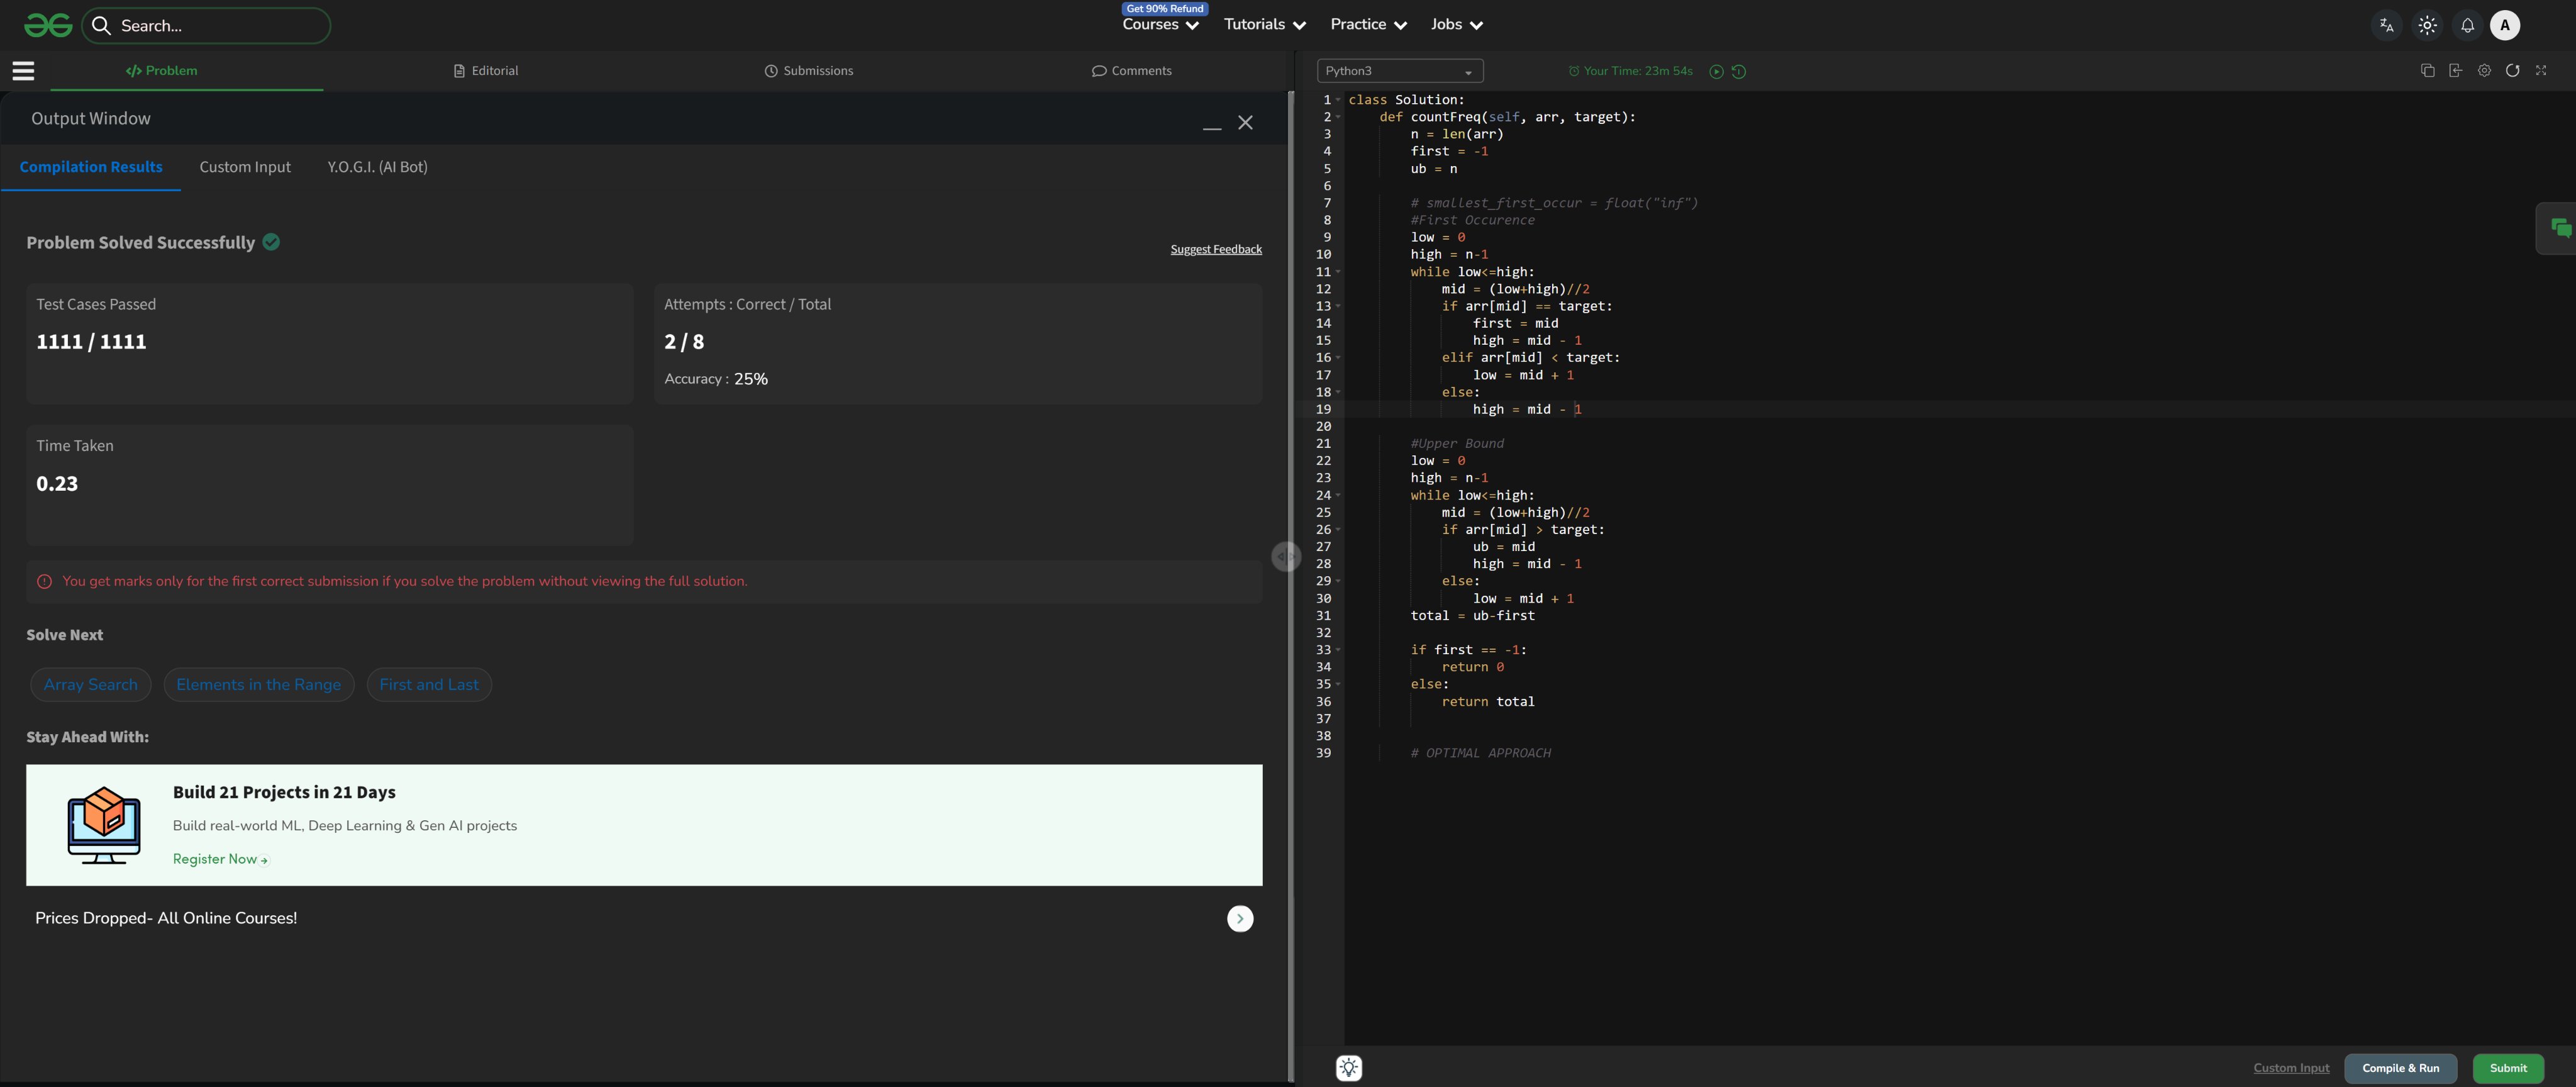Click the Suggest Feedback link
Screen dimensions: 2576x1087
(x=1216, y=249)
